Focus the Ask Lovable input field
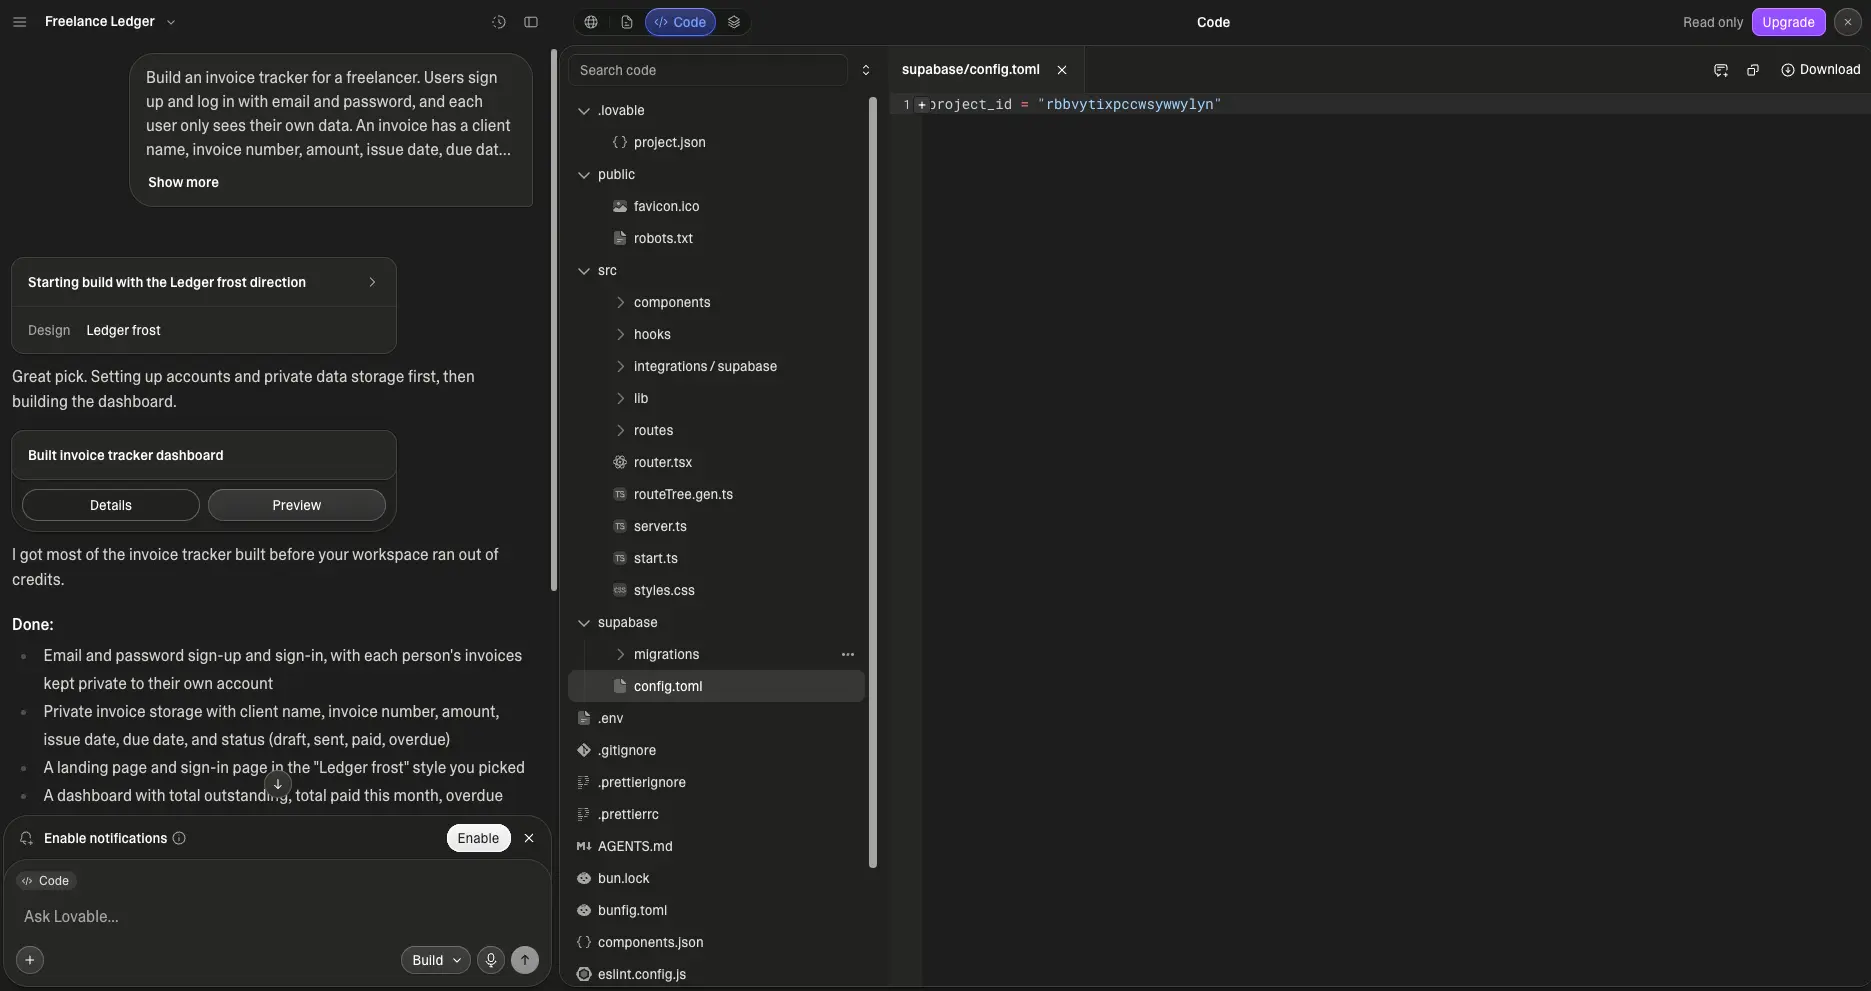This screenshot has height=991, width=1871. pyautogui.click(x=277, y=916)
